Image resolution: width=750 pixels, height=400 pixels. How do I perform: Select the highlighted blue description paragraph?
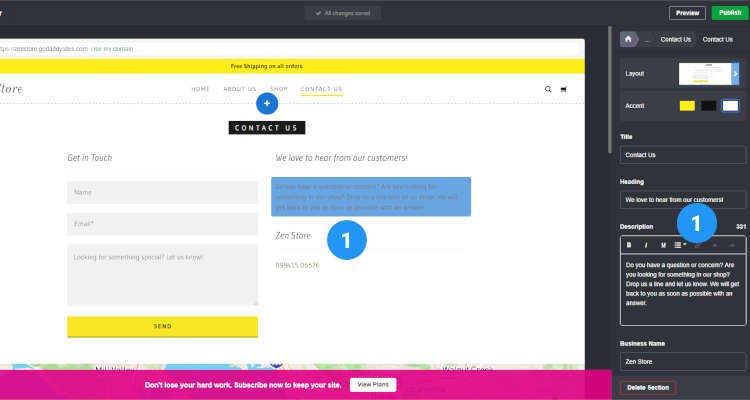371,197
